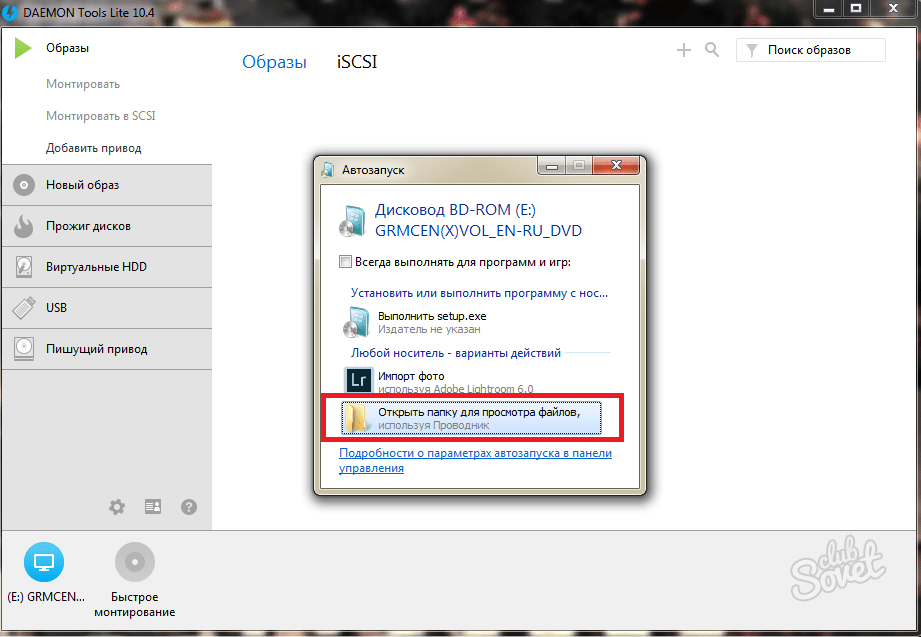Maximize the DAEMON Tools window

(x=856, y=8)
